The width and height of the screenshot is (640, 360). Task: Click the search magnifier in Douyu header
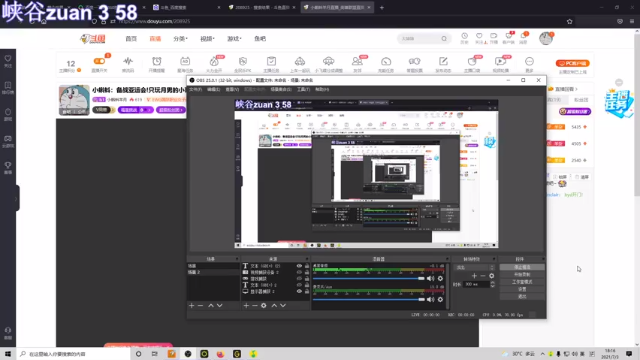click(x=444, y=38)
